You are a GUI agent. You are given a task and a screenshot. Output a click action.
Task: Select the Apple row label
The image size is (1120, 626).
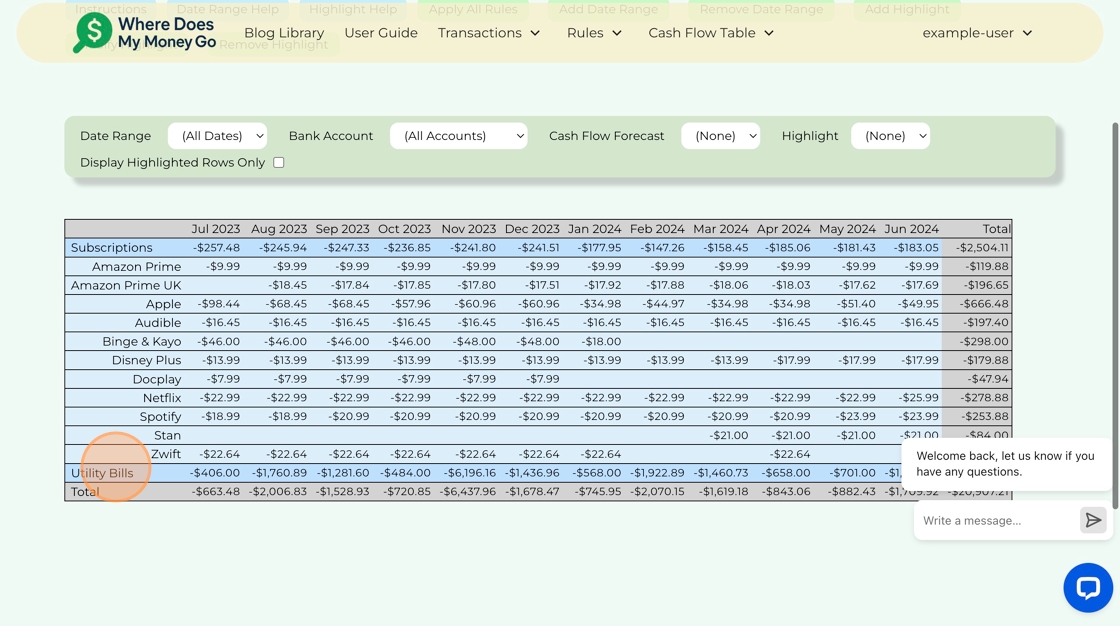click(x=163, y=304)
